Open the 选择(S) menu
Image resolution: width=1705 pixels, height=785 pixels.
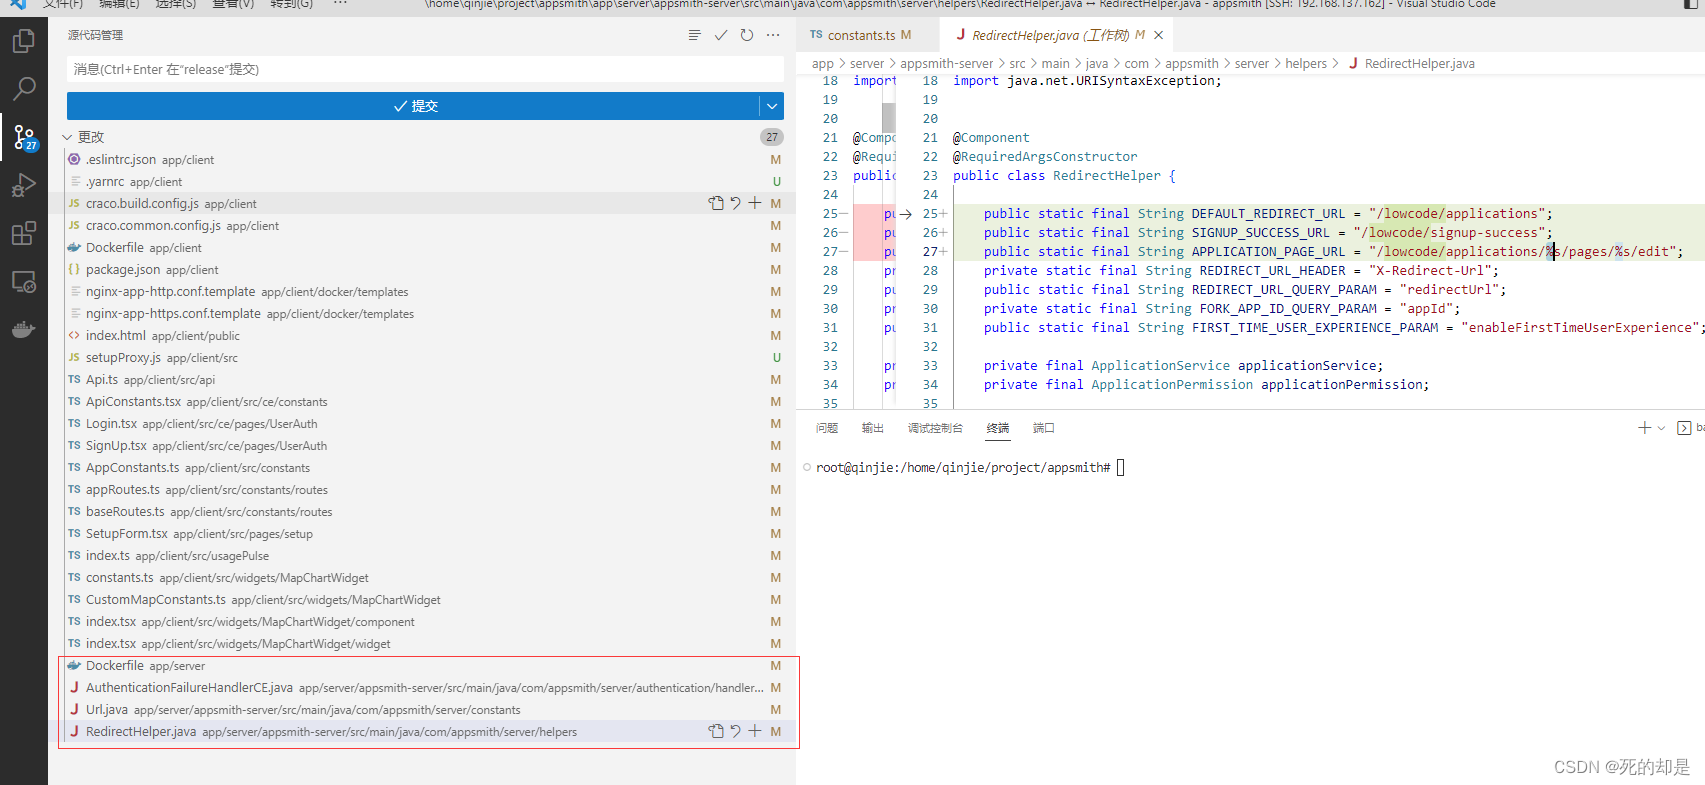pos(176,4)
